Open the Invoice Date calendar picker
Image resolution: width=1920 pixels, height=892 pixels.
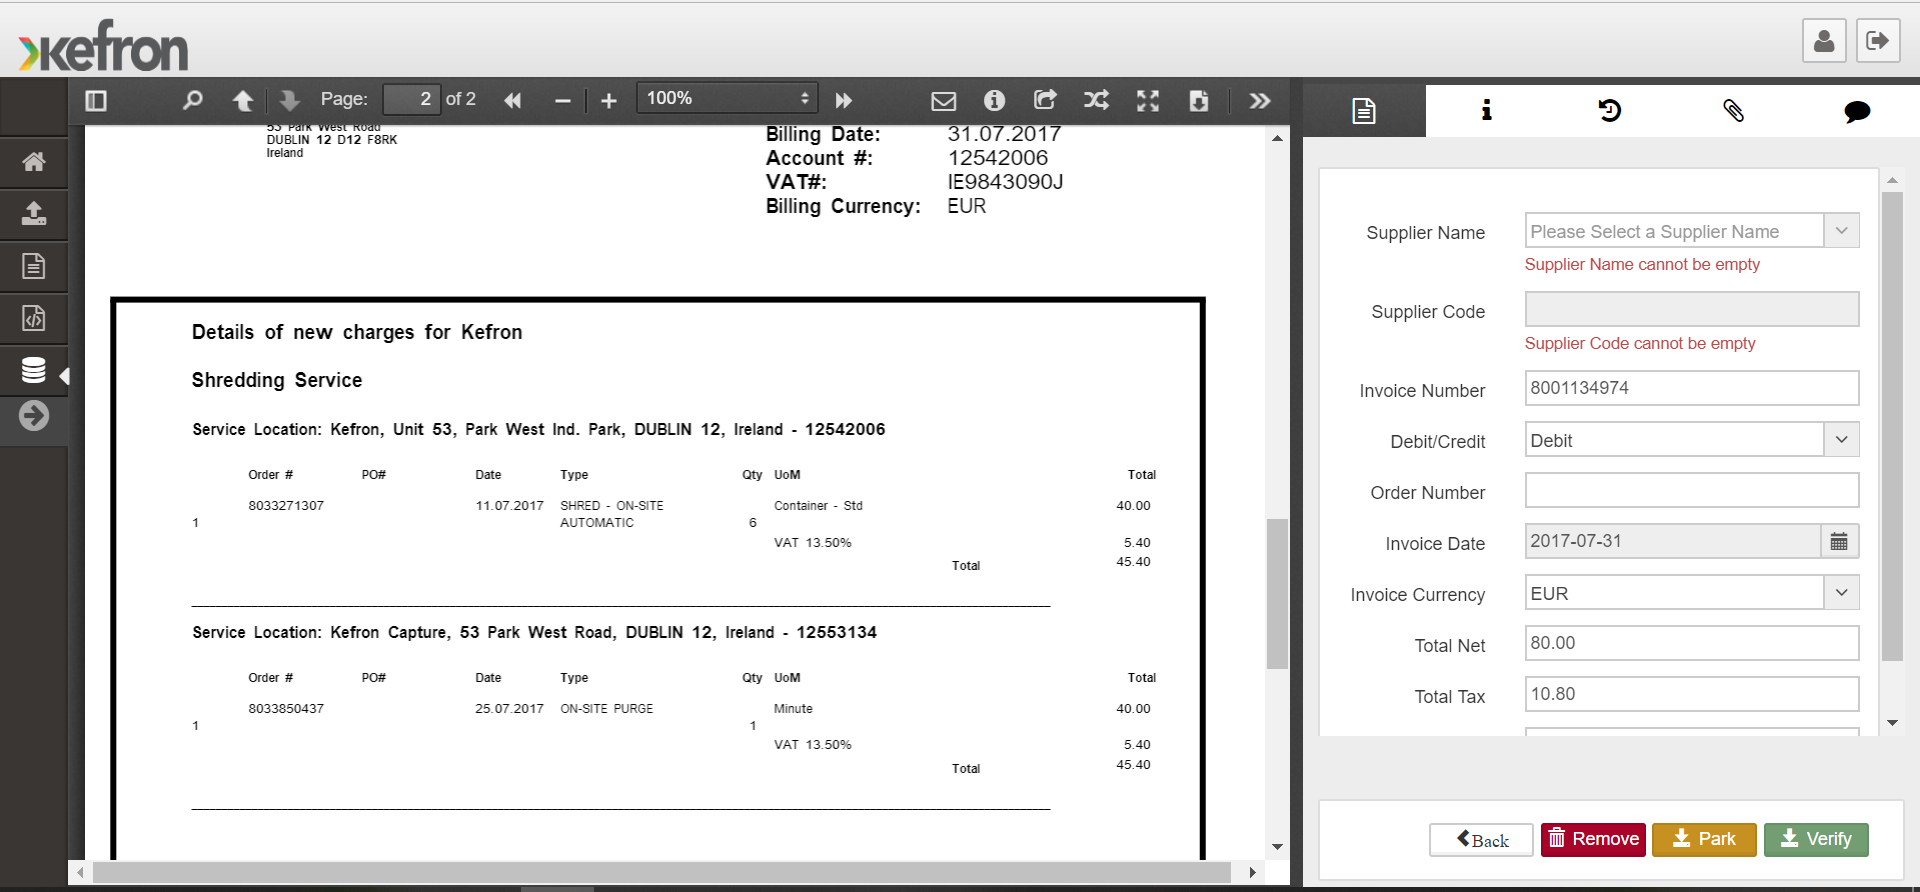coord(1839,541)
